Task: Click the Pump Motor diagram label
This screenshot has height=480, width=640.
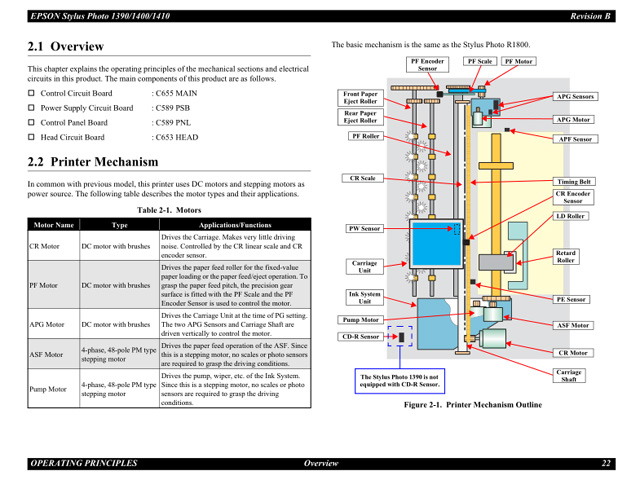Action: tap(361, 320)
